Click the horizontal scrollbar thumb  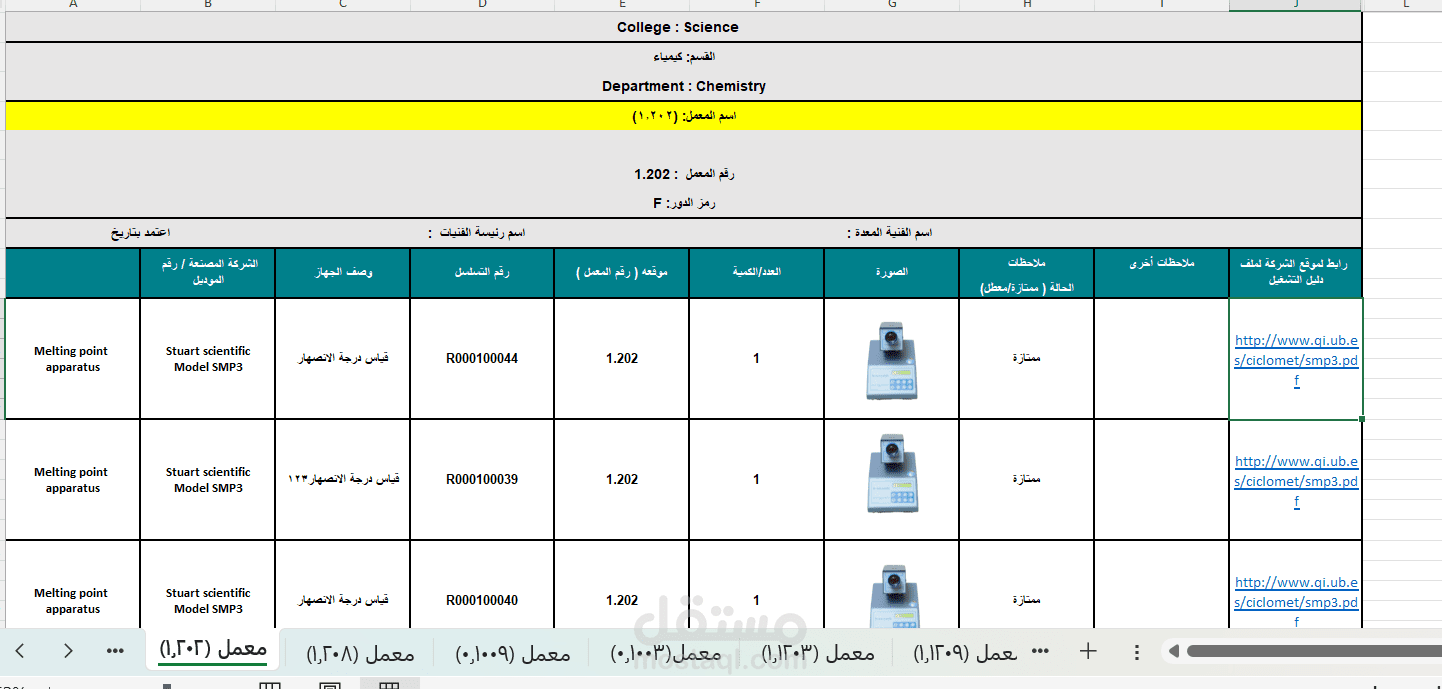tap(1313, 652)
